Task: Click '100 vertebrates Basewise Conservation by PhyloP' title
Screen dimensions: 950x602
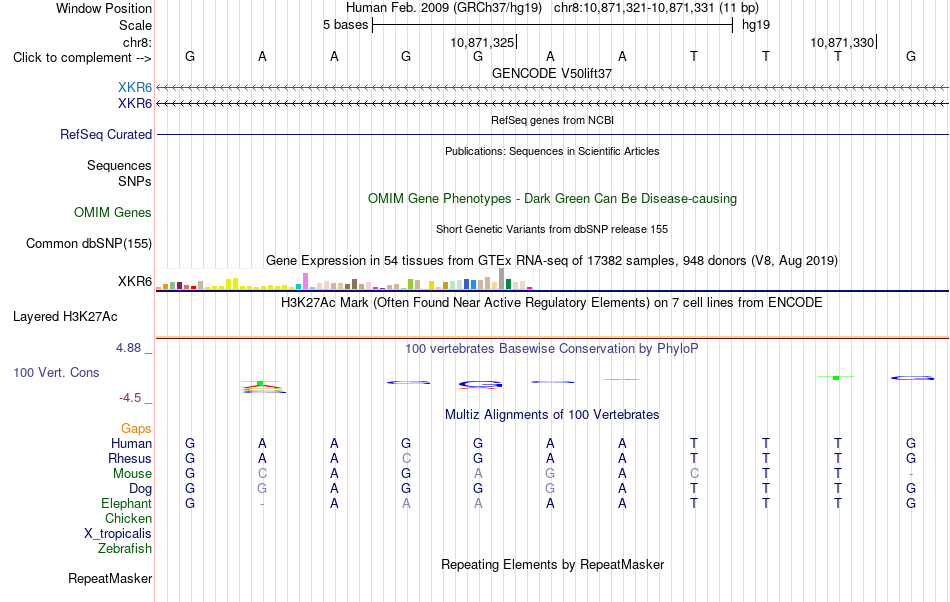Action: tap(552, 349)
